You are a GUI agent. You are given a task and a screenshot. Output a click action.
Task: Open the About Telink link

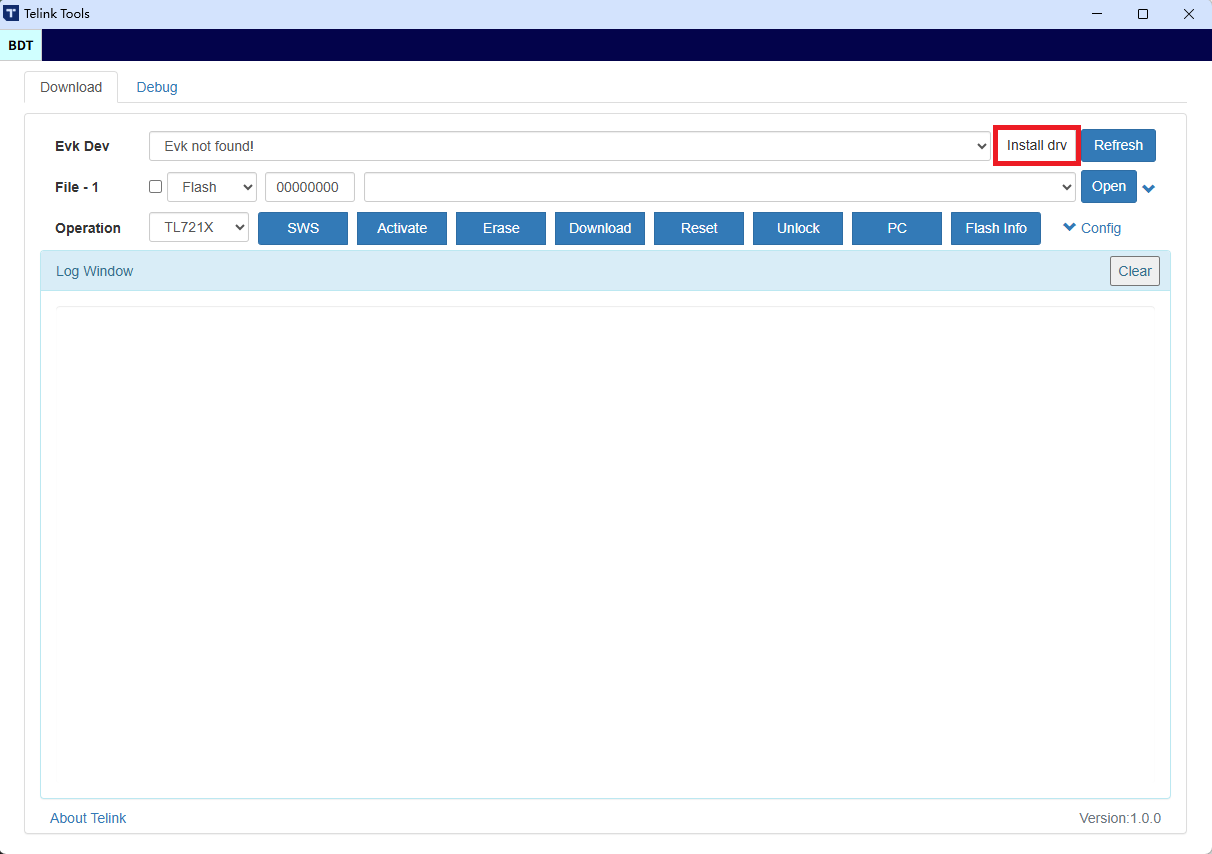[88, 818]
